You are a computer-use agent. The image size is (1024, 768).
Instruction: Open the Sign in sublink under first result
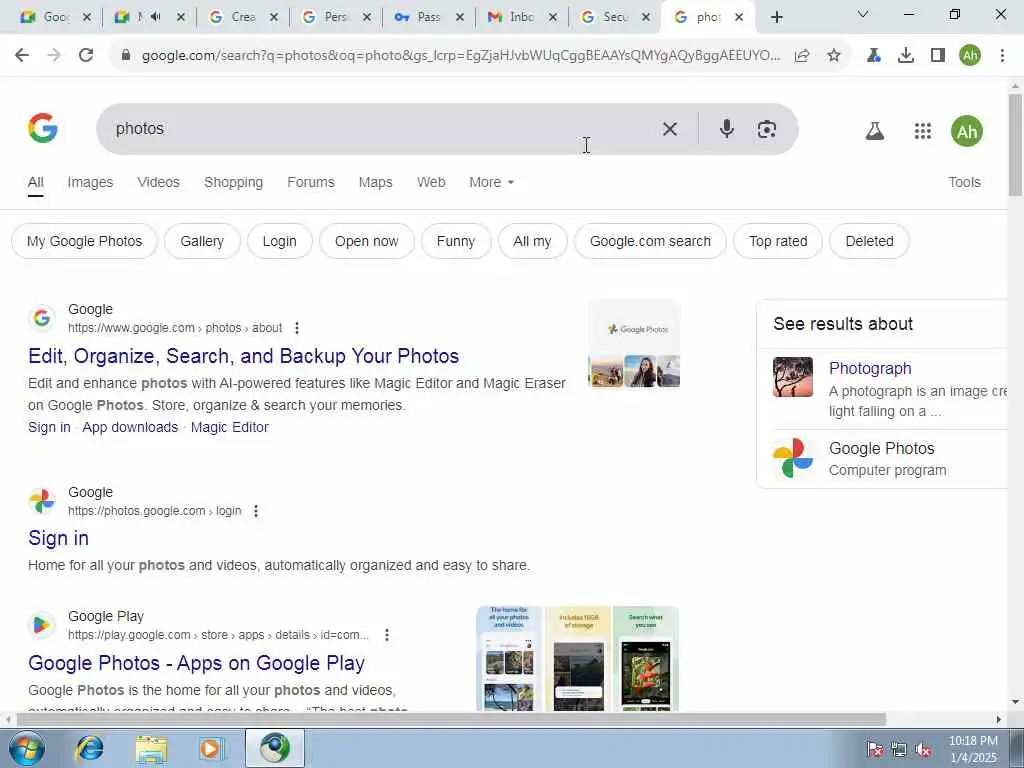[x=49, y=427]
